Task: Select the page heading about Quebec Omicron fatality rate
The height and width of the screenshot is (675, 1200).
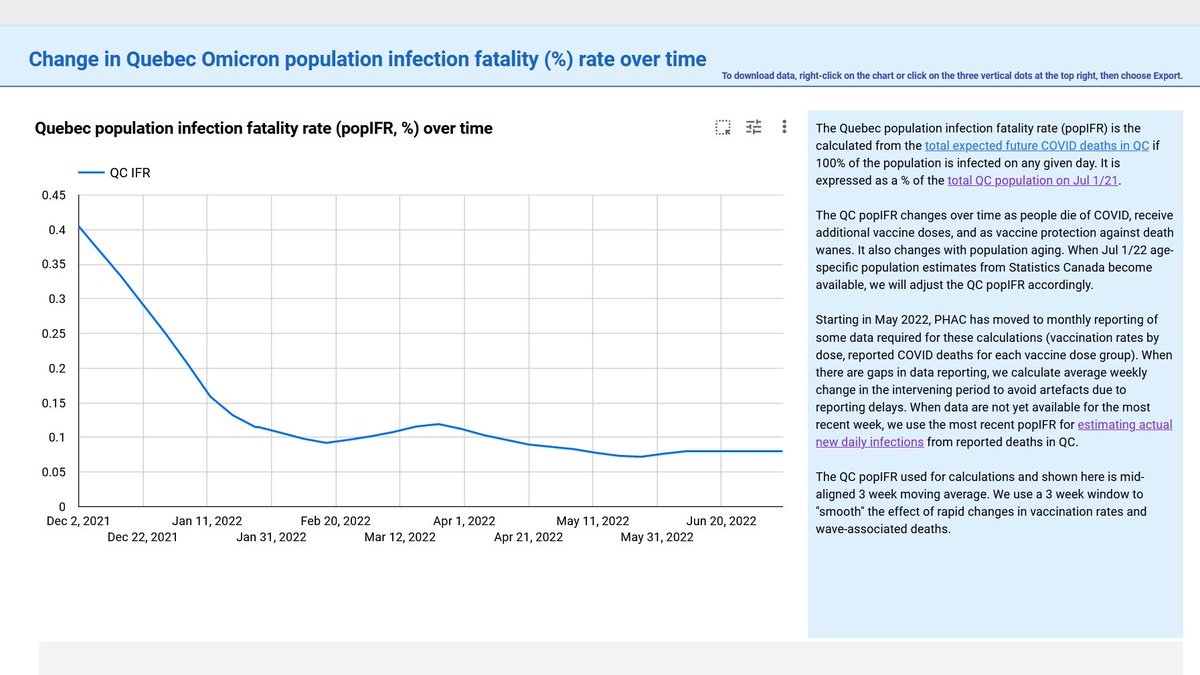Action: click(x=370, y=58)
